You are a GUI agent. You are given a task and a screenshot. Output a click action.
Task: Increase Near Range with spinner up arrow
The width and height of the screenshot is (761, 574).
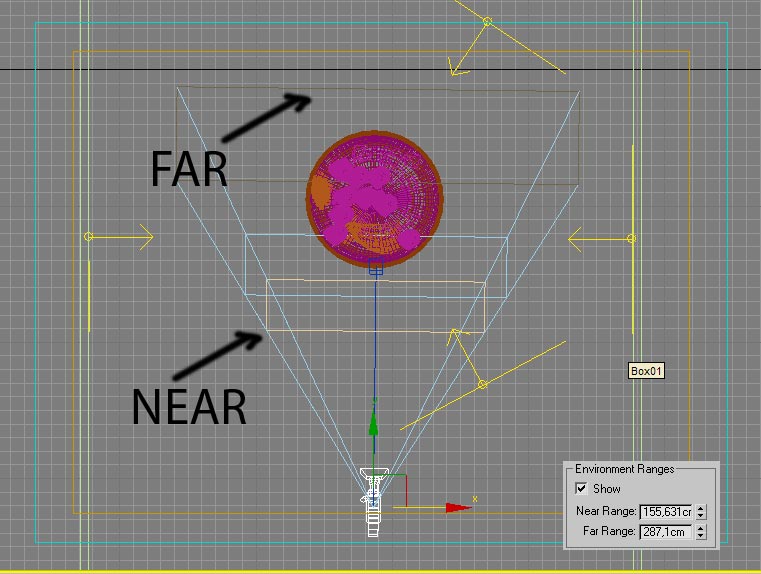pos(701,507)
